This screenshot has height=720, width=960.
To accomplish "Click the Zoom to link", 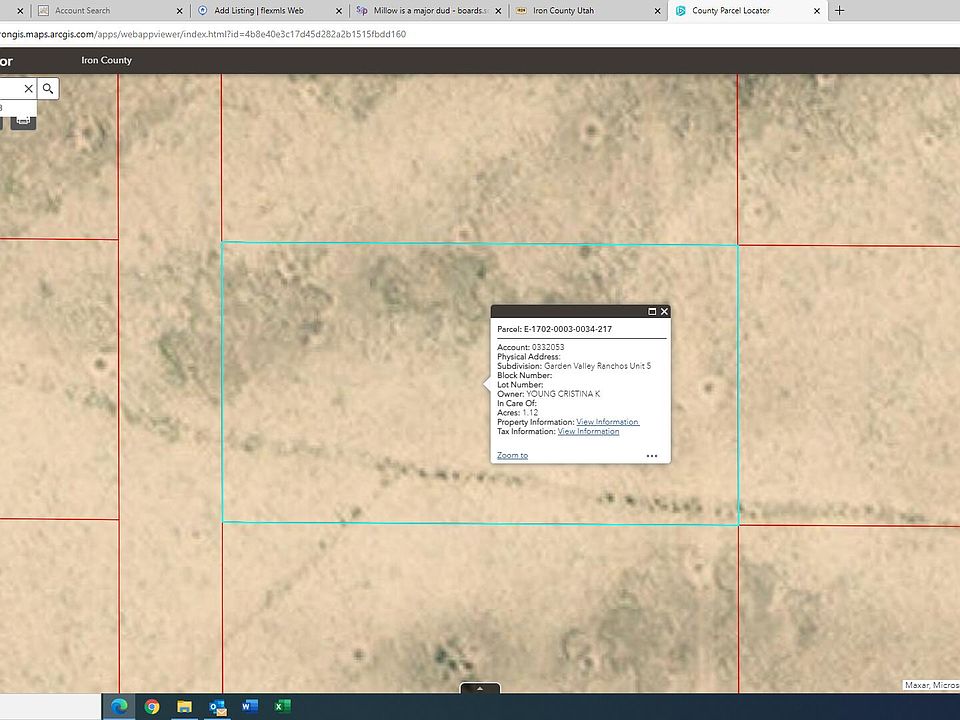I will pyautogui.click(x=512, y=456).
